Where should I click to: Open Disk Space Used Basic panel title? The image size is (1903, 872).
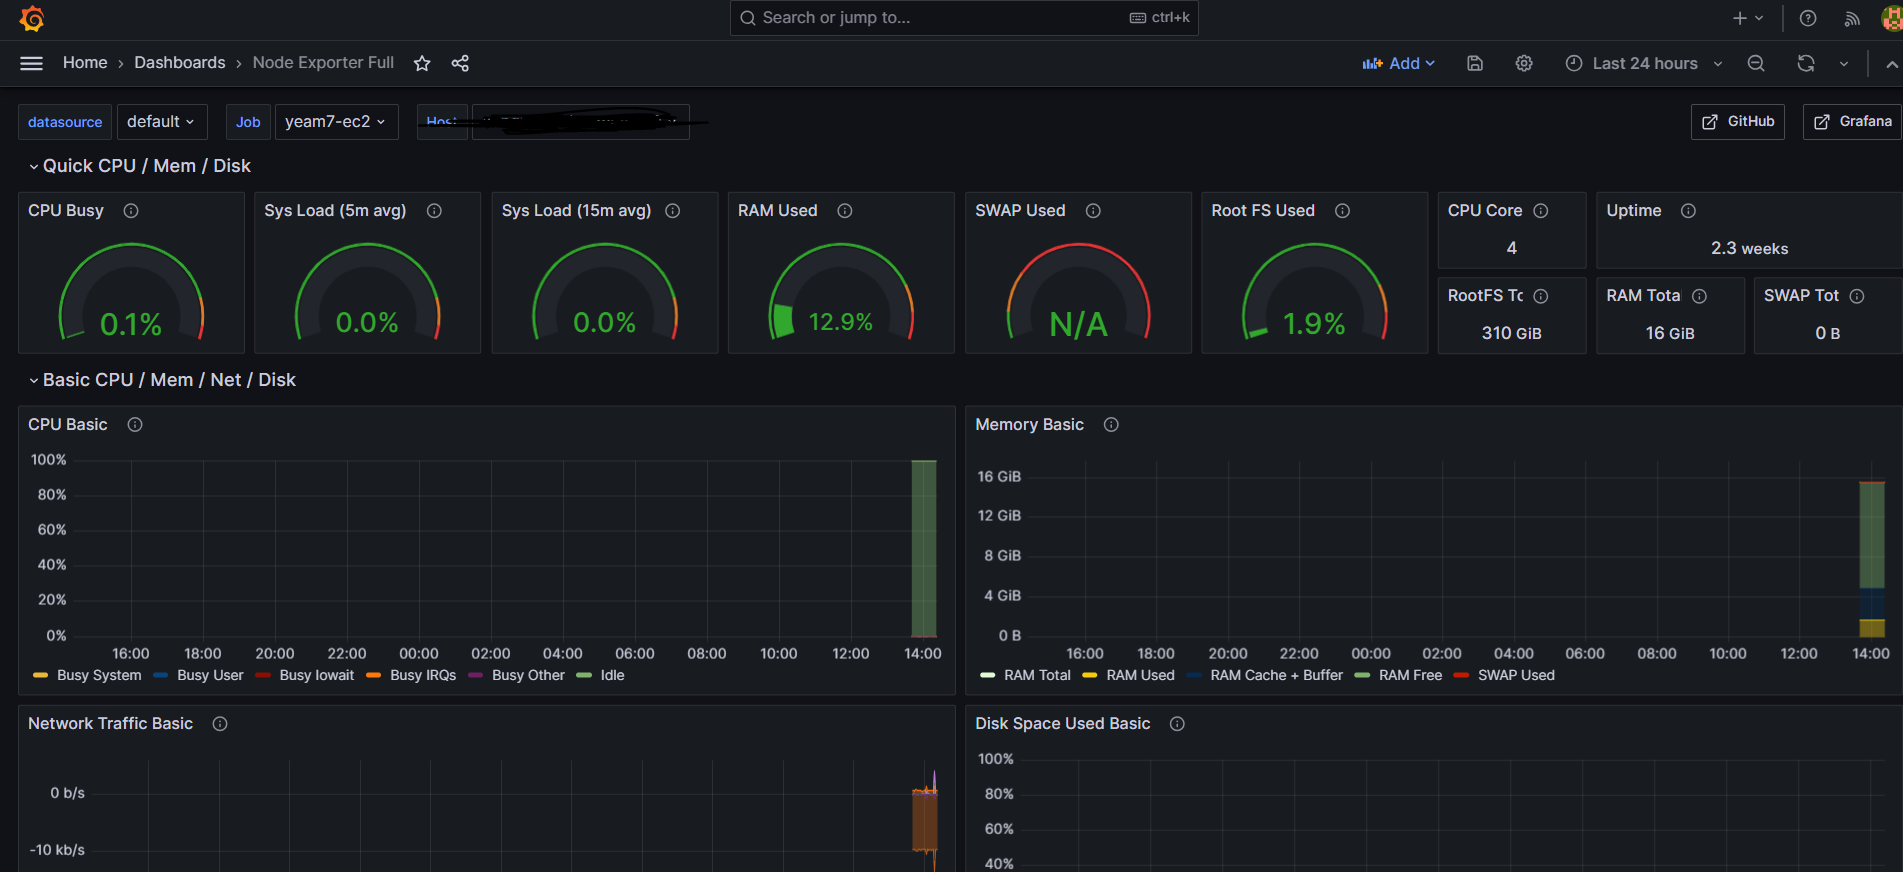coord(1062,724)
